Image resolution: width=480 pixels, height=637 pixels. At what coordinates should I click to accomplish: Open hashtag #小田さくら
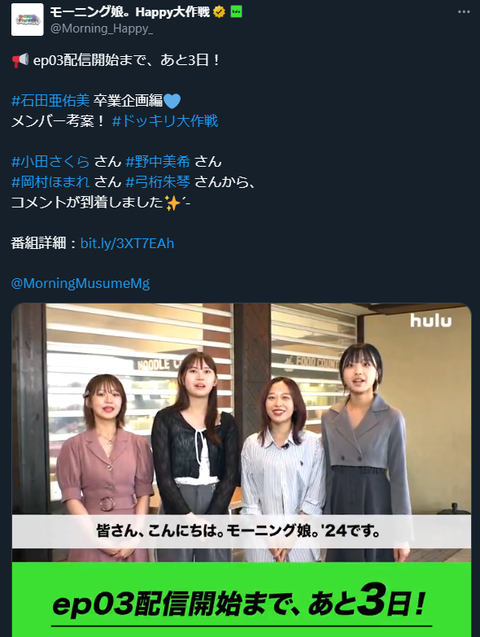click(x=50, y=162)
